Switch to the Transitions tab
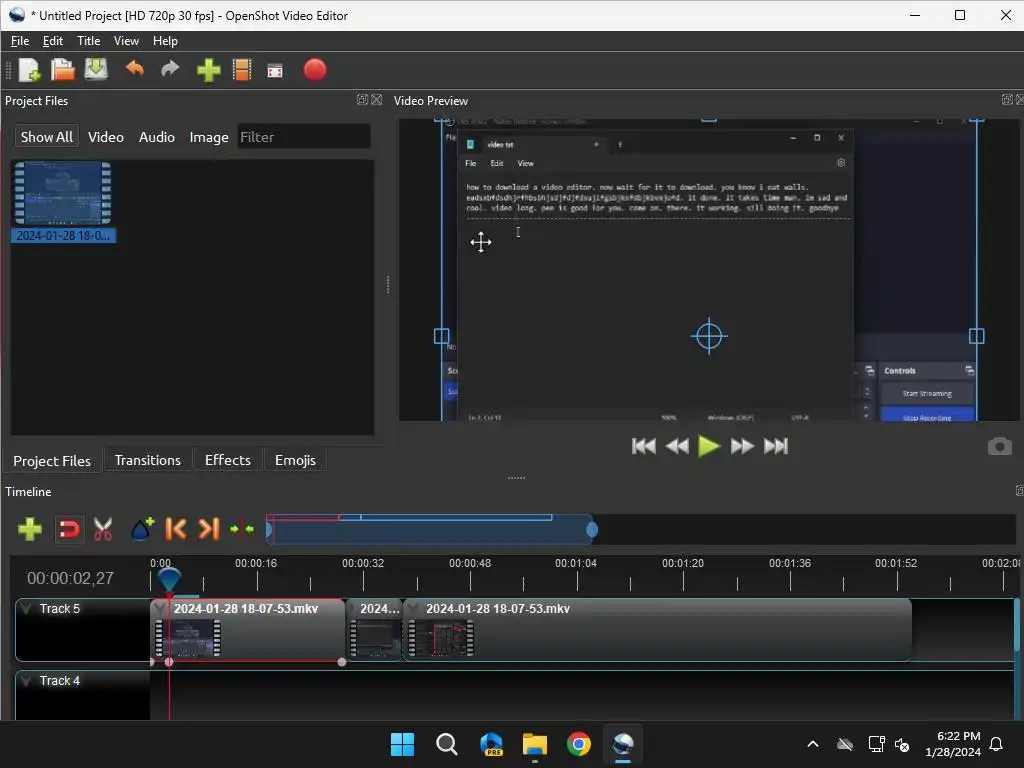The width and height of the screenshot is (1024, 768). [148, 460]
